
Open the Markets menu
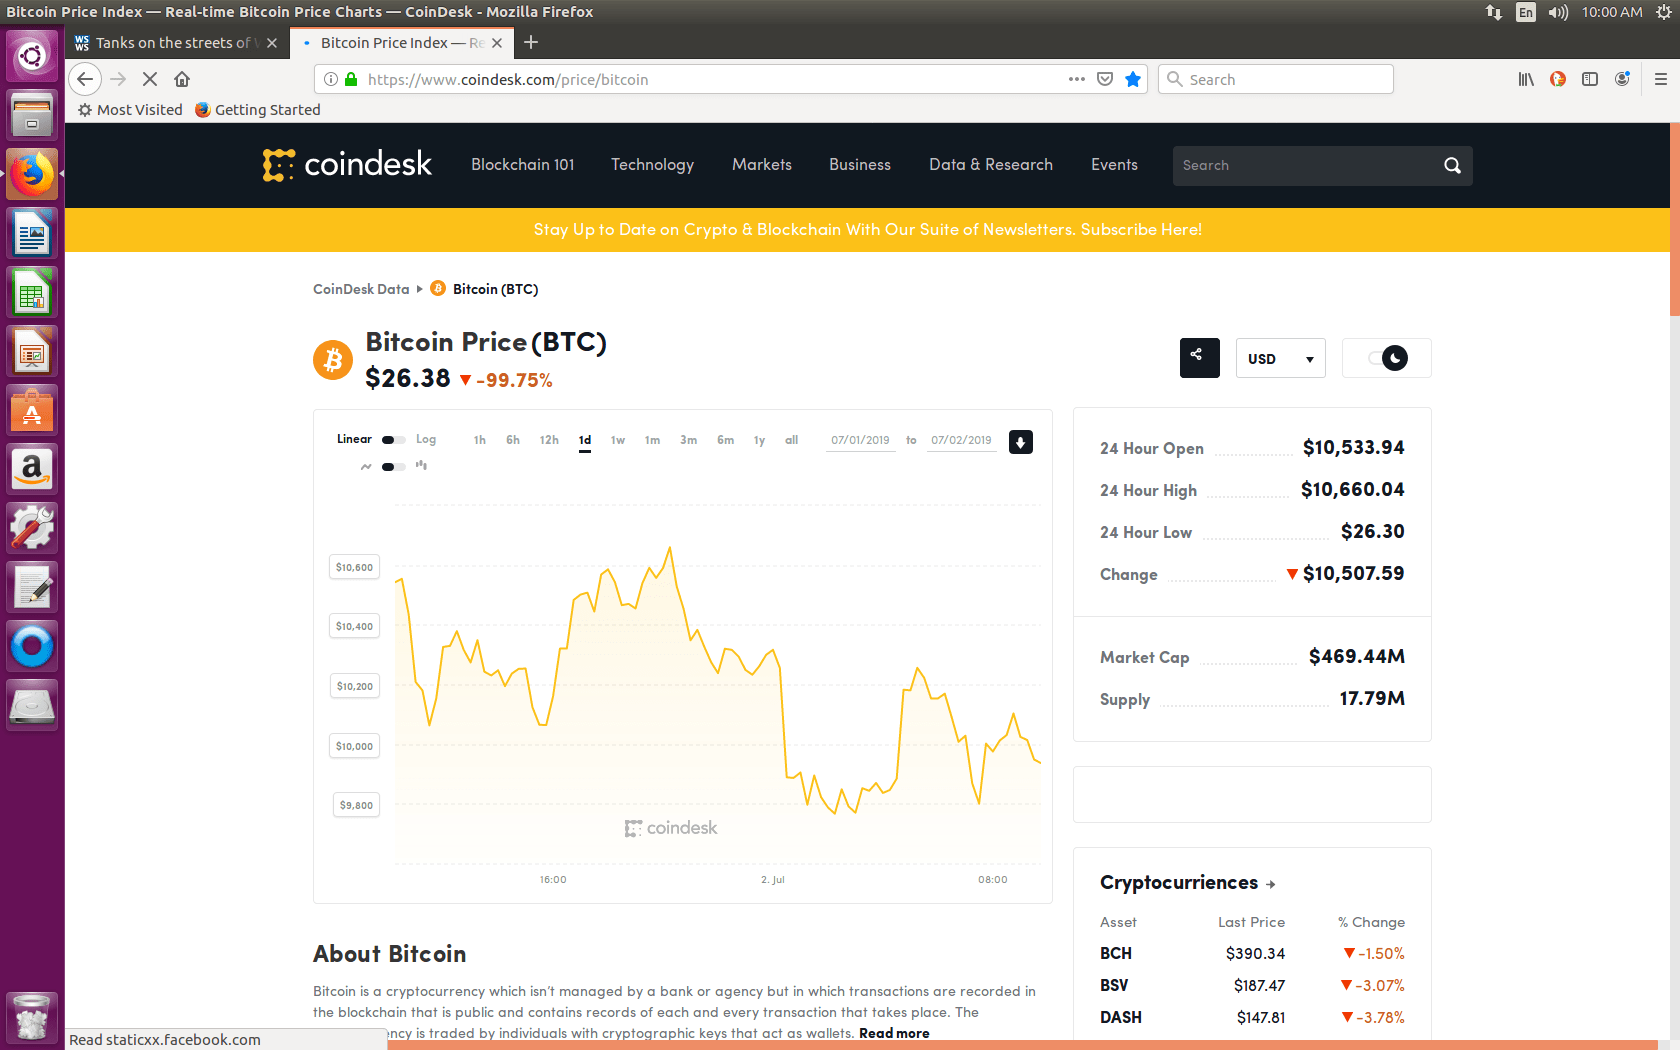click(762, 165)
